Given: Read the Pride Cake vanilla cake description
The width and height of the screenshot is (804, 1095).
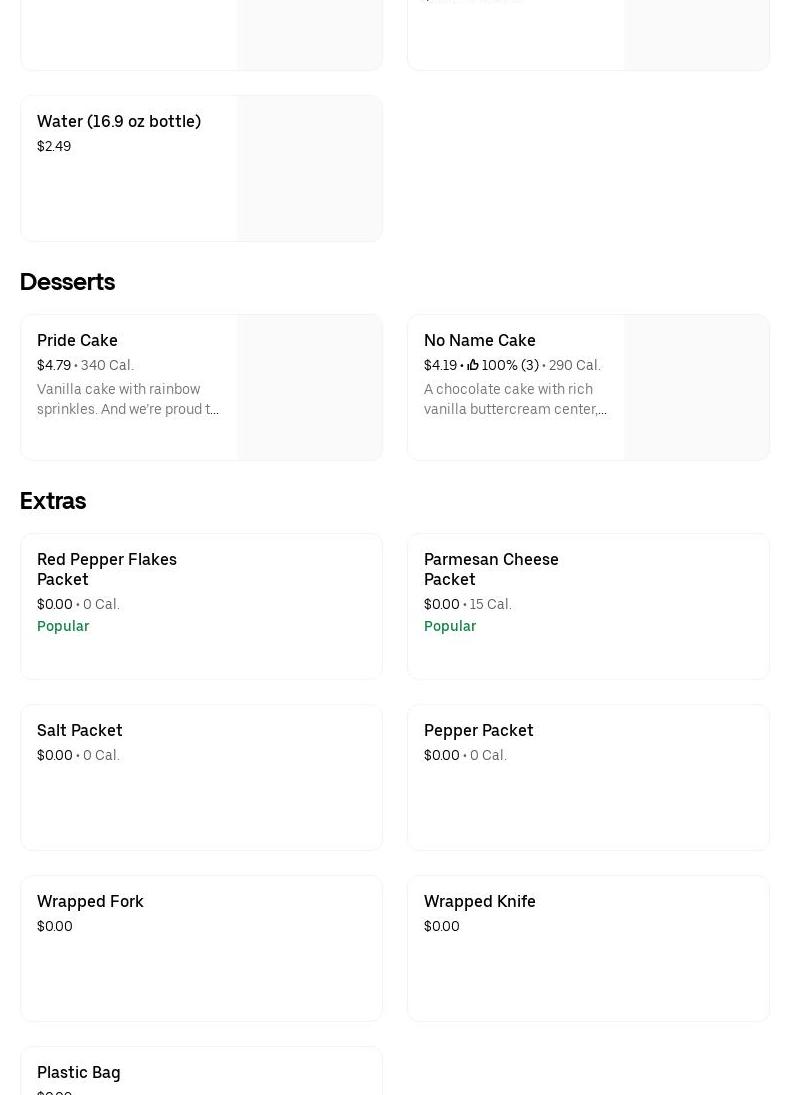Looking at the screenshot, I should tap(128, 399).
